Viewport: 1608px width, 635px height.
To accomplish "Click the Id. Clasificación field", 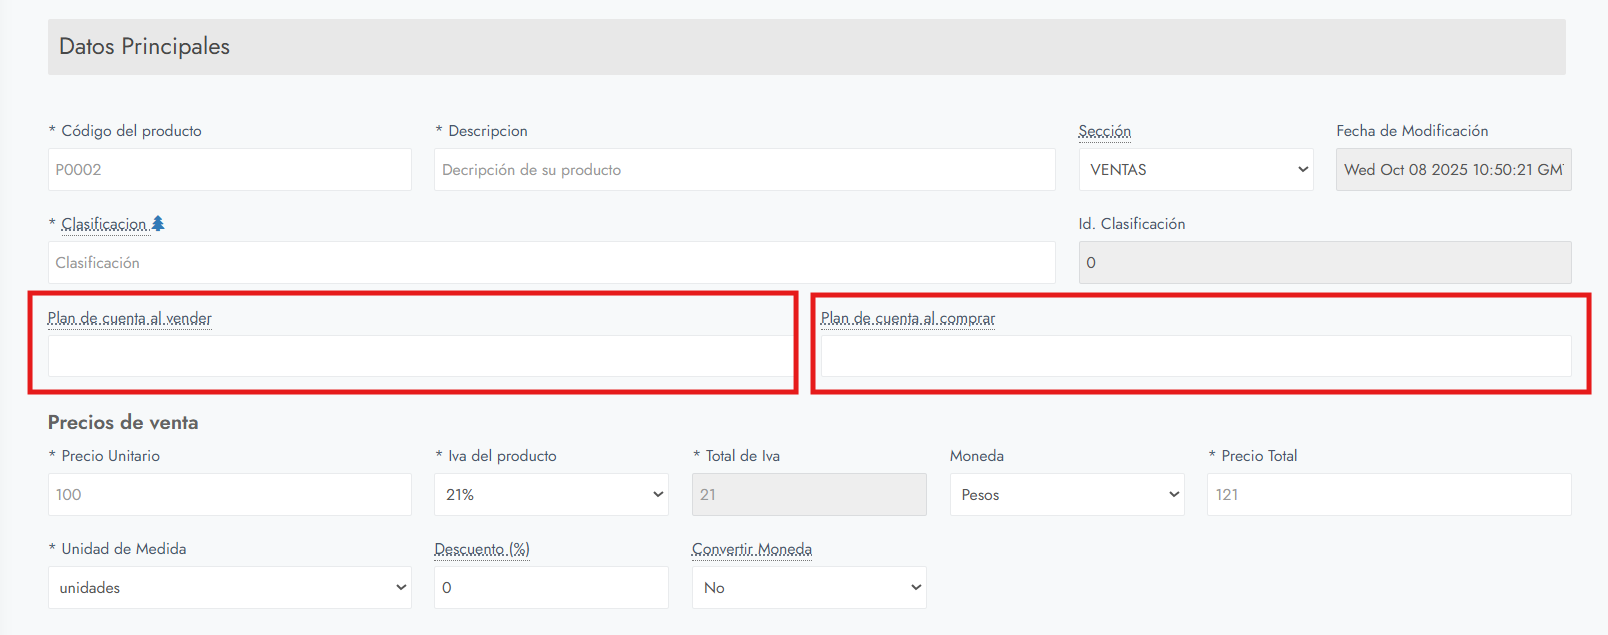I will (x=1324, y=263).
